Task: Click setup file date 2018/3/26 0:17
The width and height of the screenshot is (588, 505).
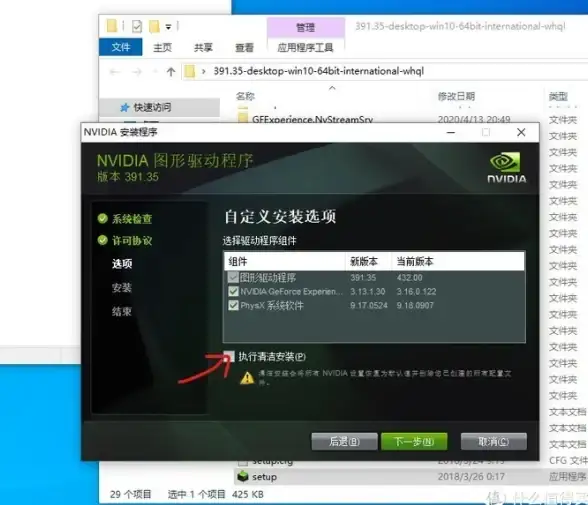Action: [x=471, y=477]
